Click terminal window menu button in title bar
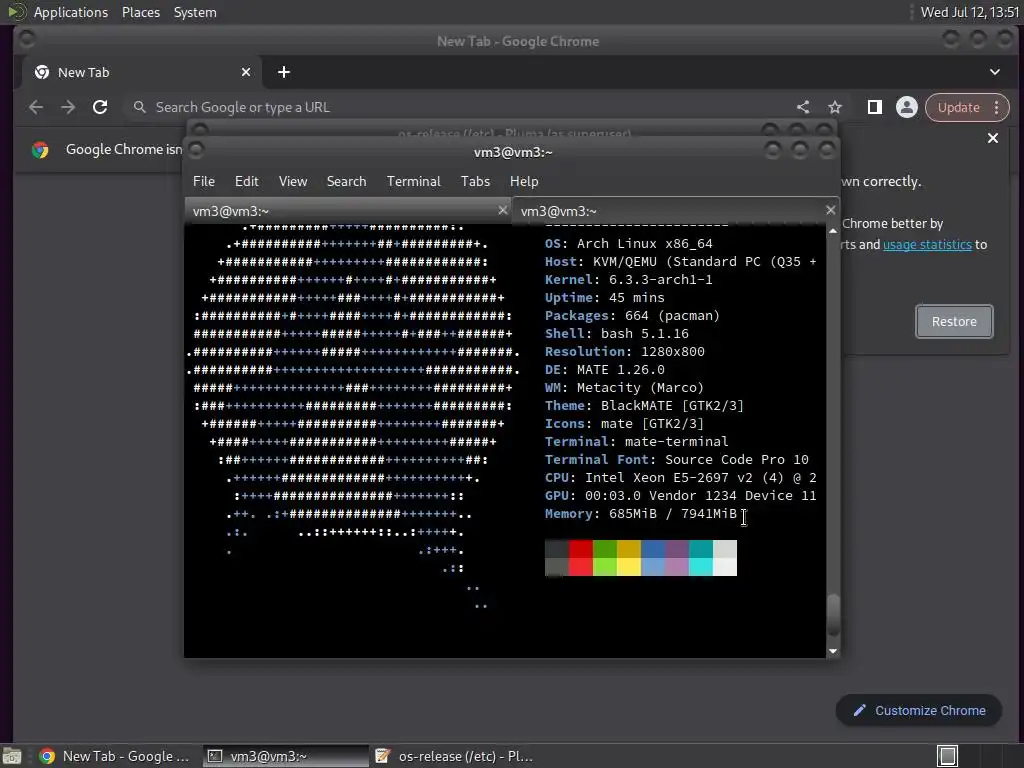1024x768 pixels. (x=196, y=151)
